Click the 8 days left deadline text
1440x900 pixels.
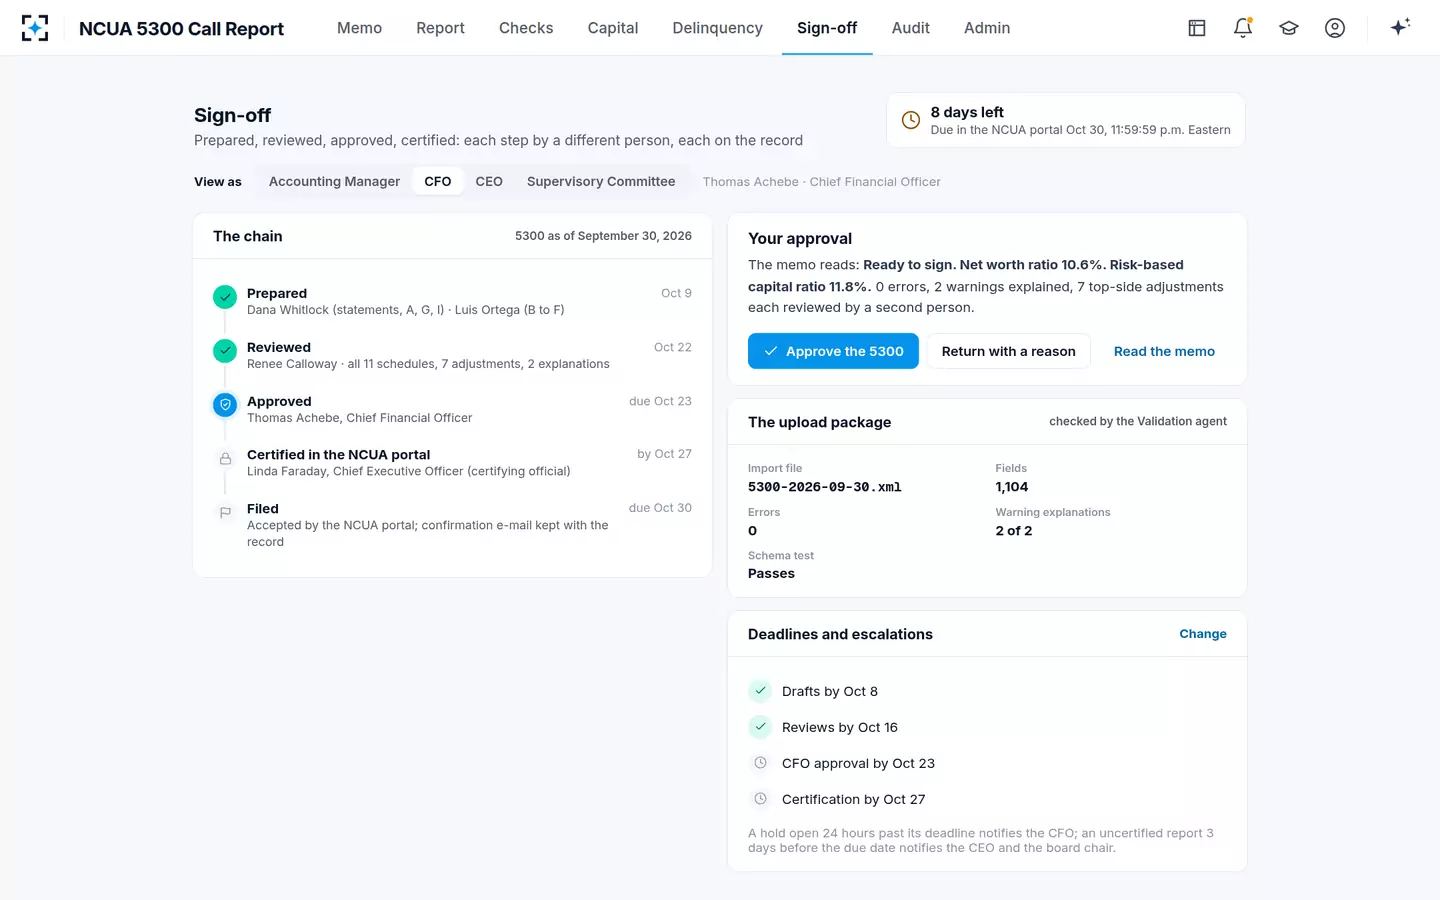pos(967,112)
